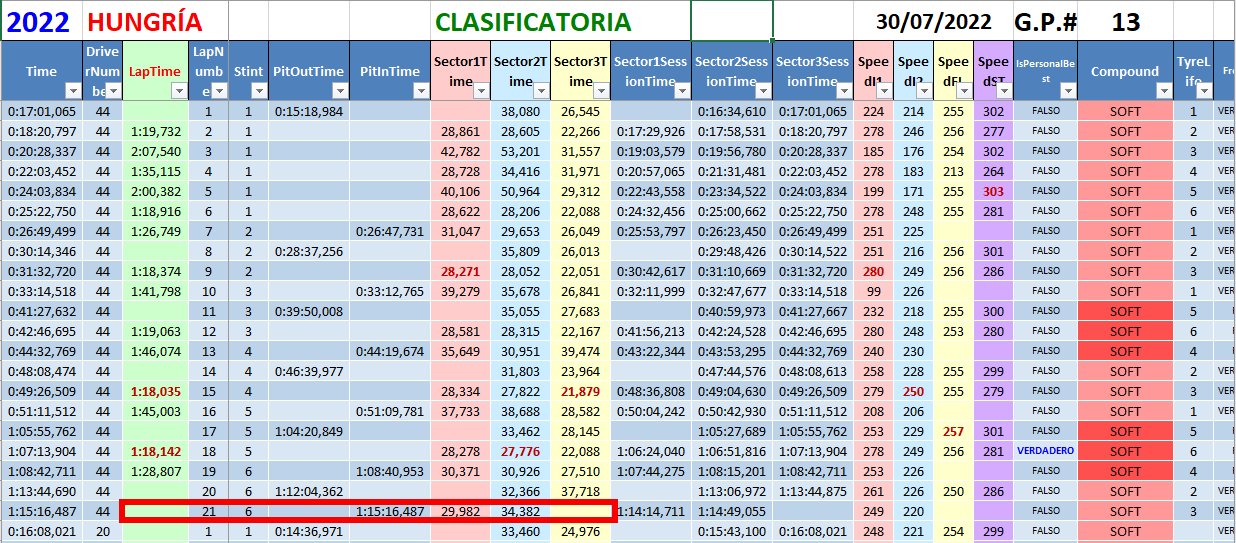
Task: Open the Sector3Time filter dropdown
Action: tap(602, 91)
